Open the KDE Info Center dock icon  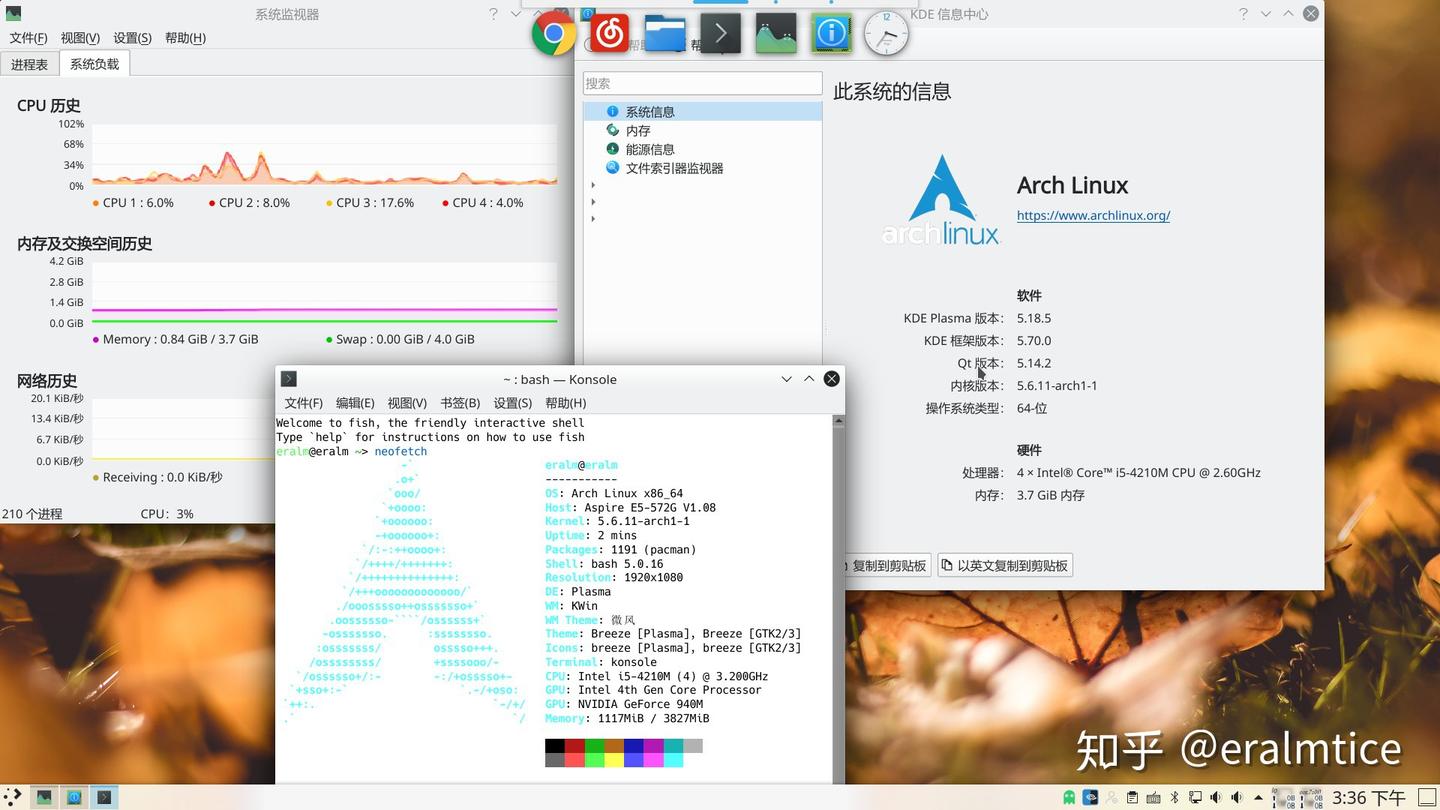coord(831,32)
